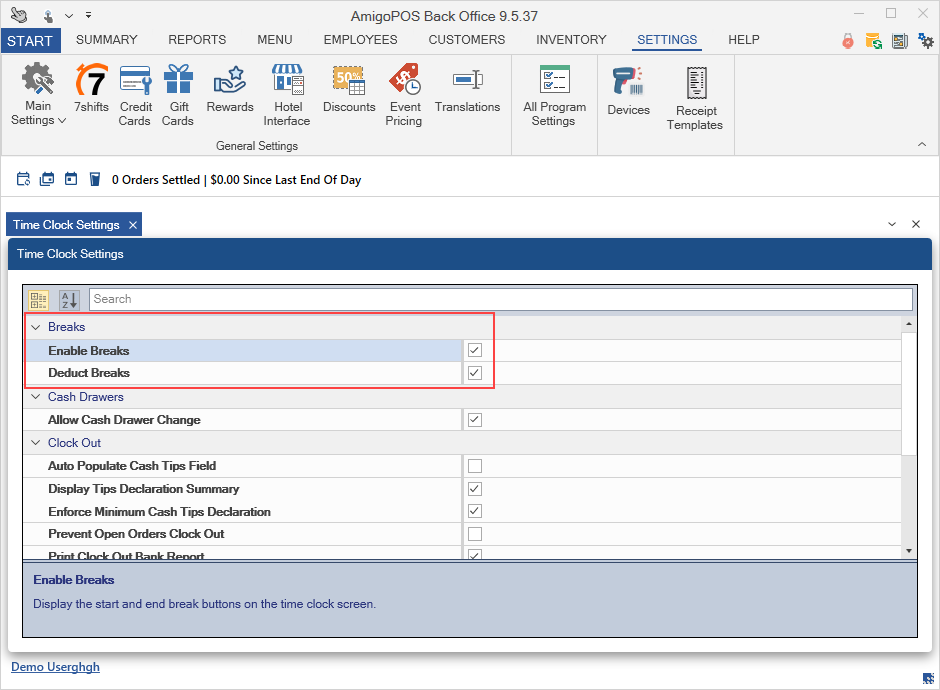Switch to the SUMMARY tab

point(107,40)
